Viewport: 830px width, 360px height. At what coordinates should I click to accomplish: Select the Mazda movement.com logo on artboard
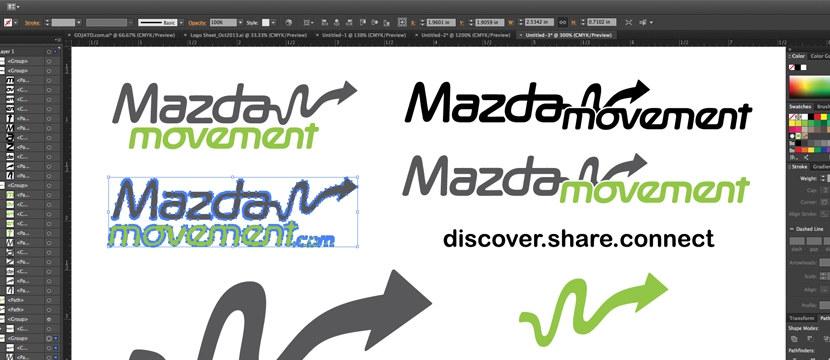pyautogui.click(x=233, y=212)
